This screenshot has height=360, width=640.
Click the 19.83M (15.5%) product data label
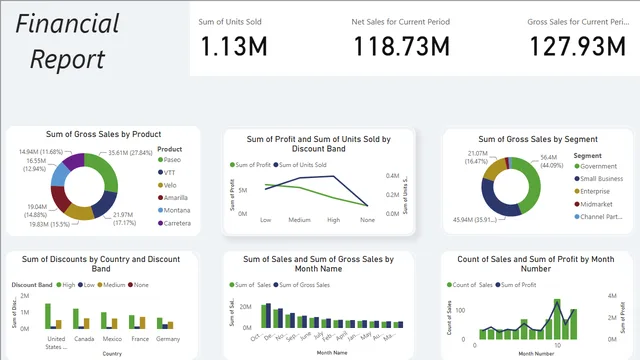click(x=49, y=224)
